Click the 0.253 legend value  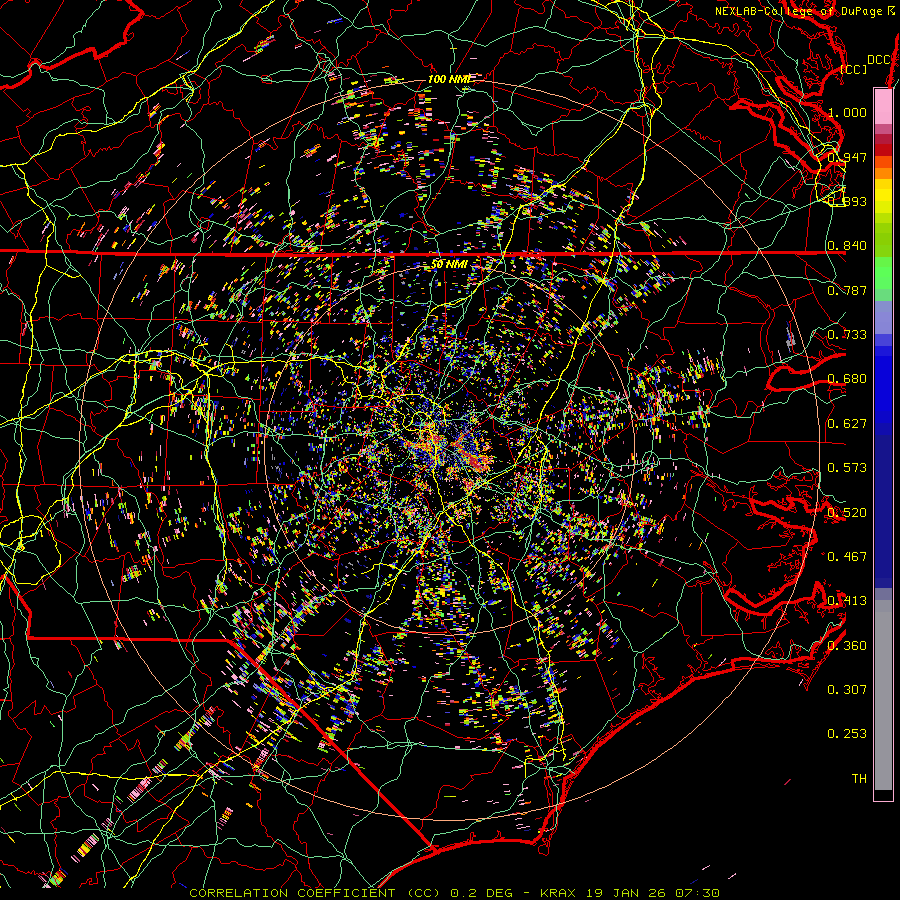tap(847, 734)
